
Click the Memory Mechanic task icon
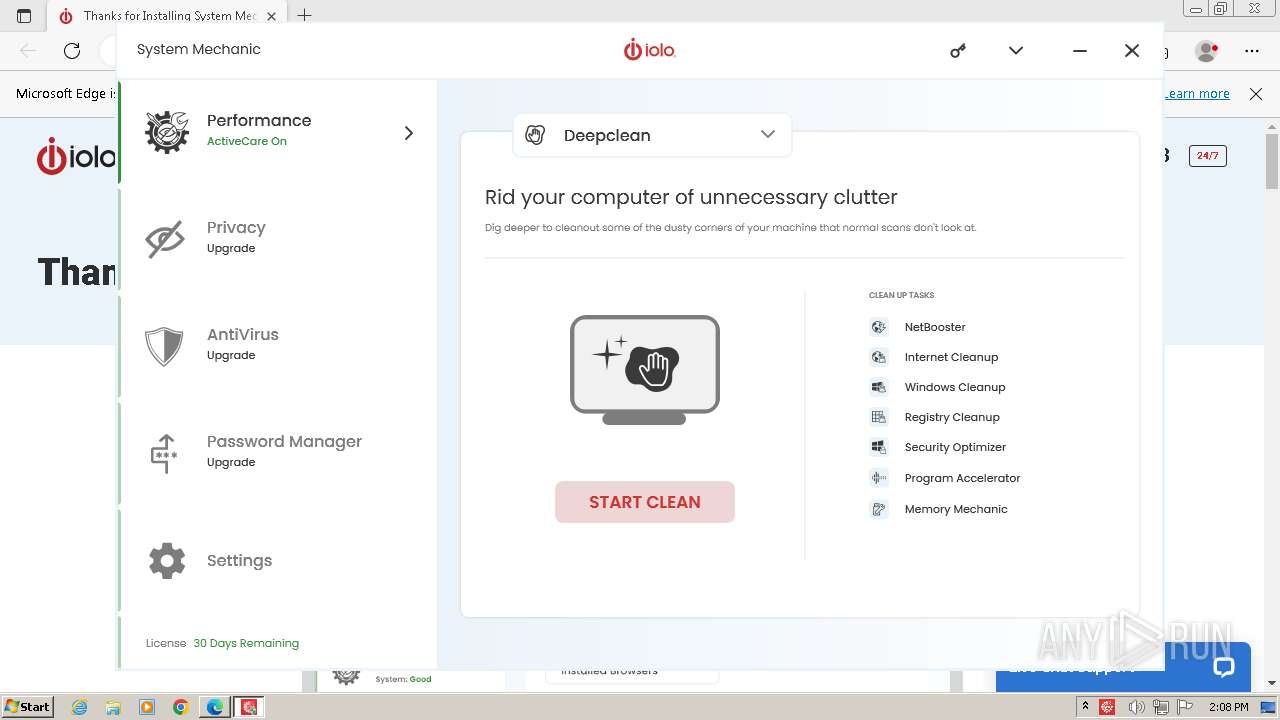(878, 509)
